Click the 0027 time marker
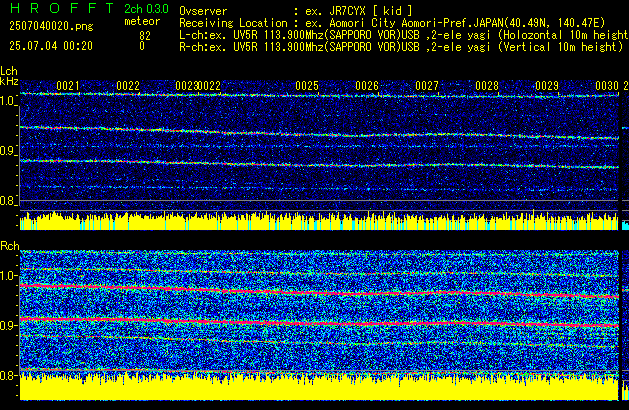The height and width of the screenshot is (410, 629). [x=427, y=86]
